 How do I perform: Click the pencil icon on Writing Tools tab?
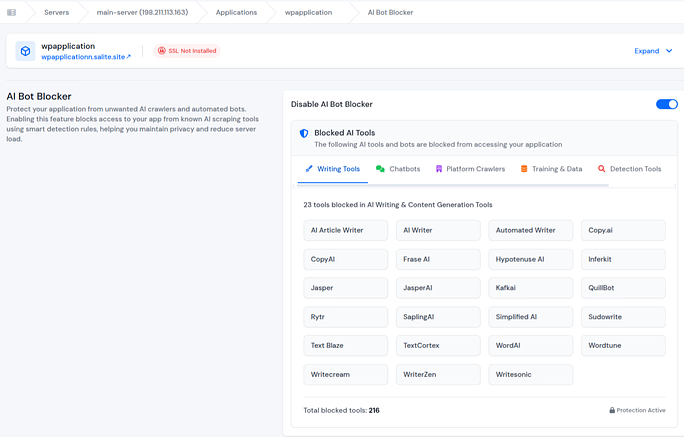click(x=309, y=169)
